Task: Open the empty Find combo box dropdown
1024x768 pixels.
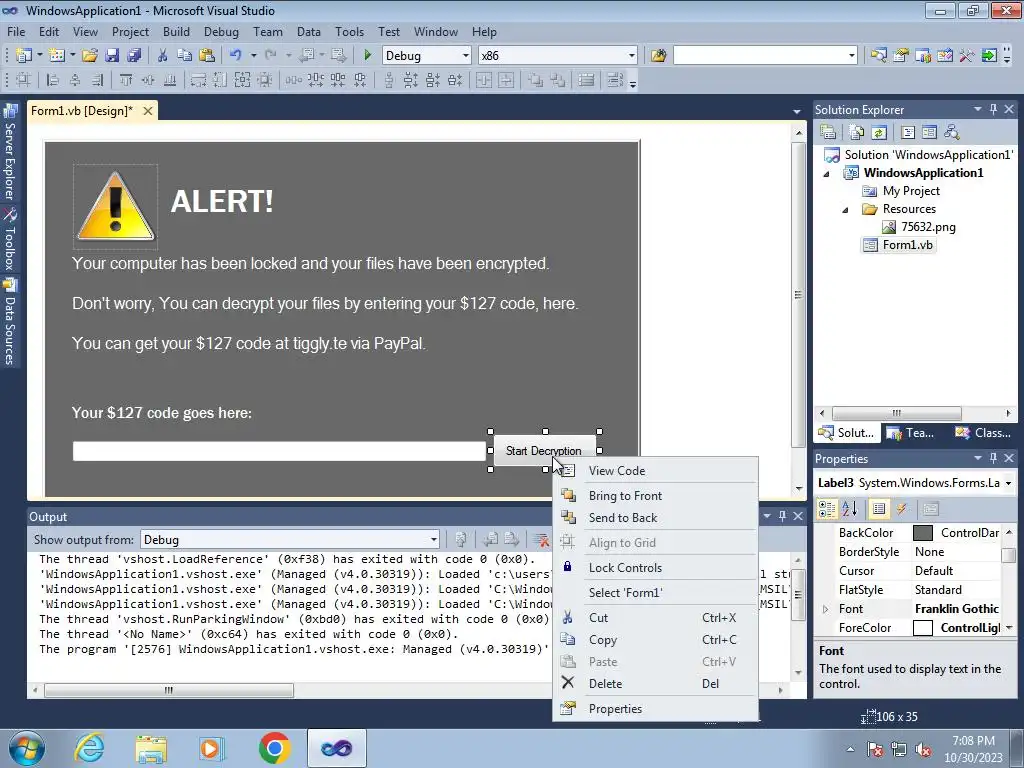Action: tap(851, 56)
